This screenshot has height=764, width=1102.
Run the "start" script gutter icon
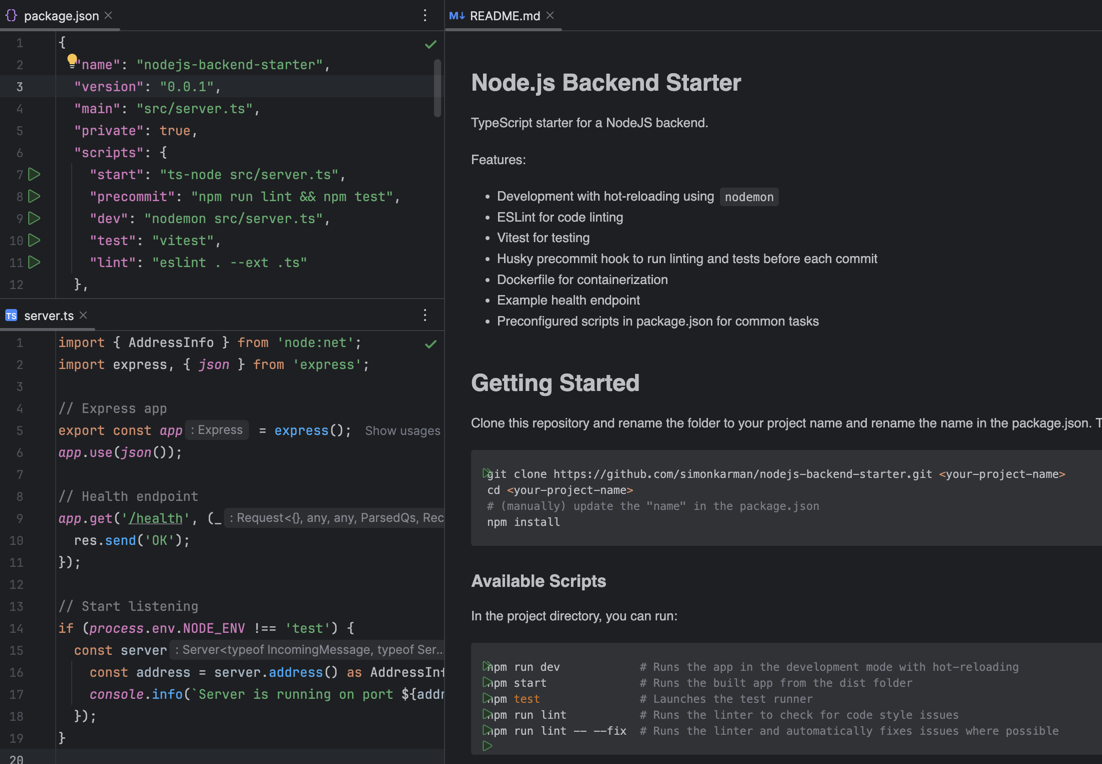point(34,175)
